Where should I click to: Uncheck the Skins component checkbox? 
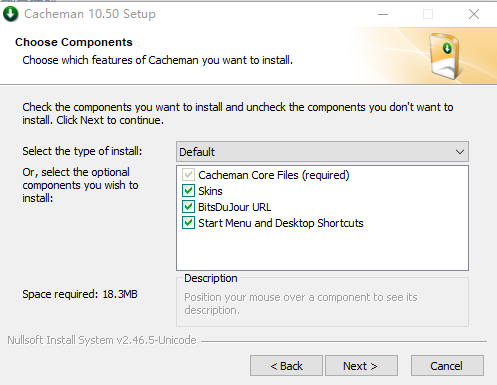[188, 191]
